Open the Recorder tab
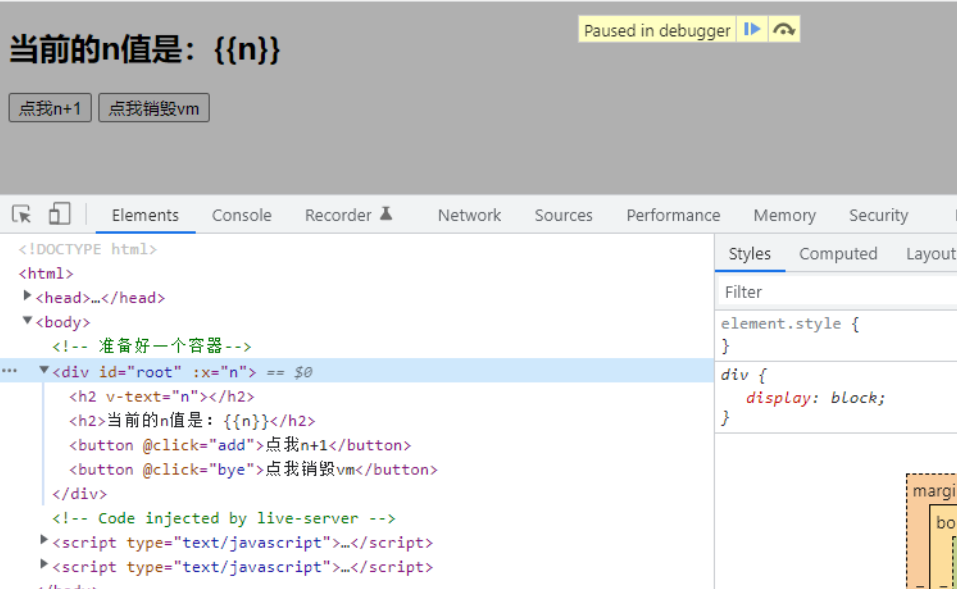This screenshot has width=957, height=589. point(338,215)
